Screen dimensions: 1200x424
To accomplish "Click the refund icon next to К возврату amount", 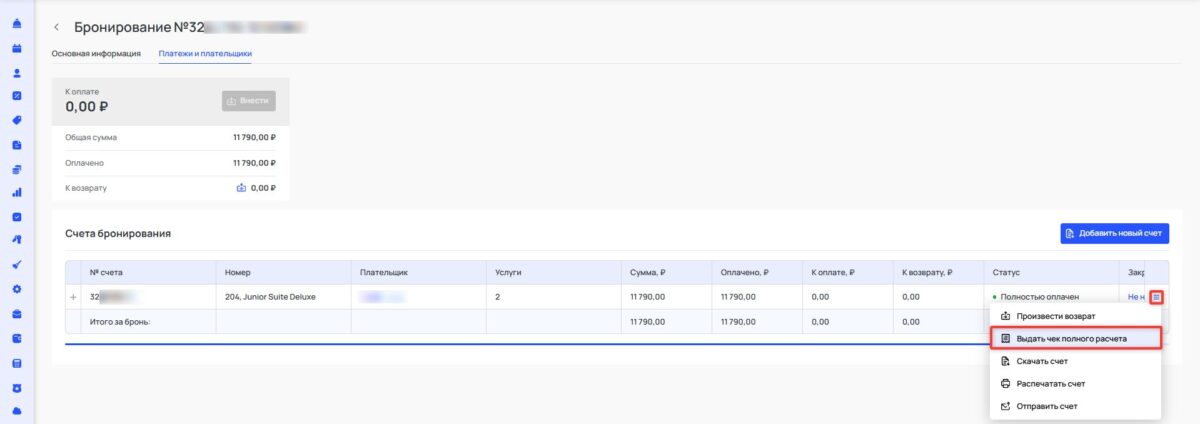I will [x=240, y=187].
